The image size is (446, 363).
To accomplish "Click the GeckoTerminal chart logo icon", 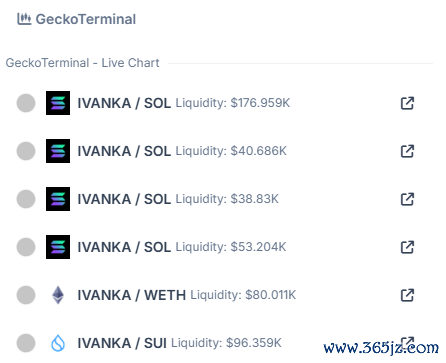I will click(x=24, y=19).
